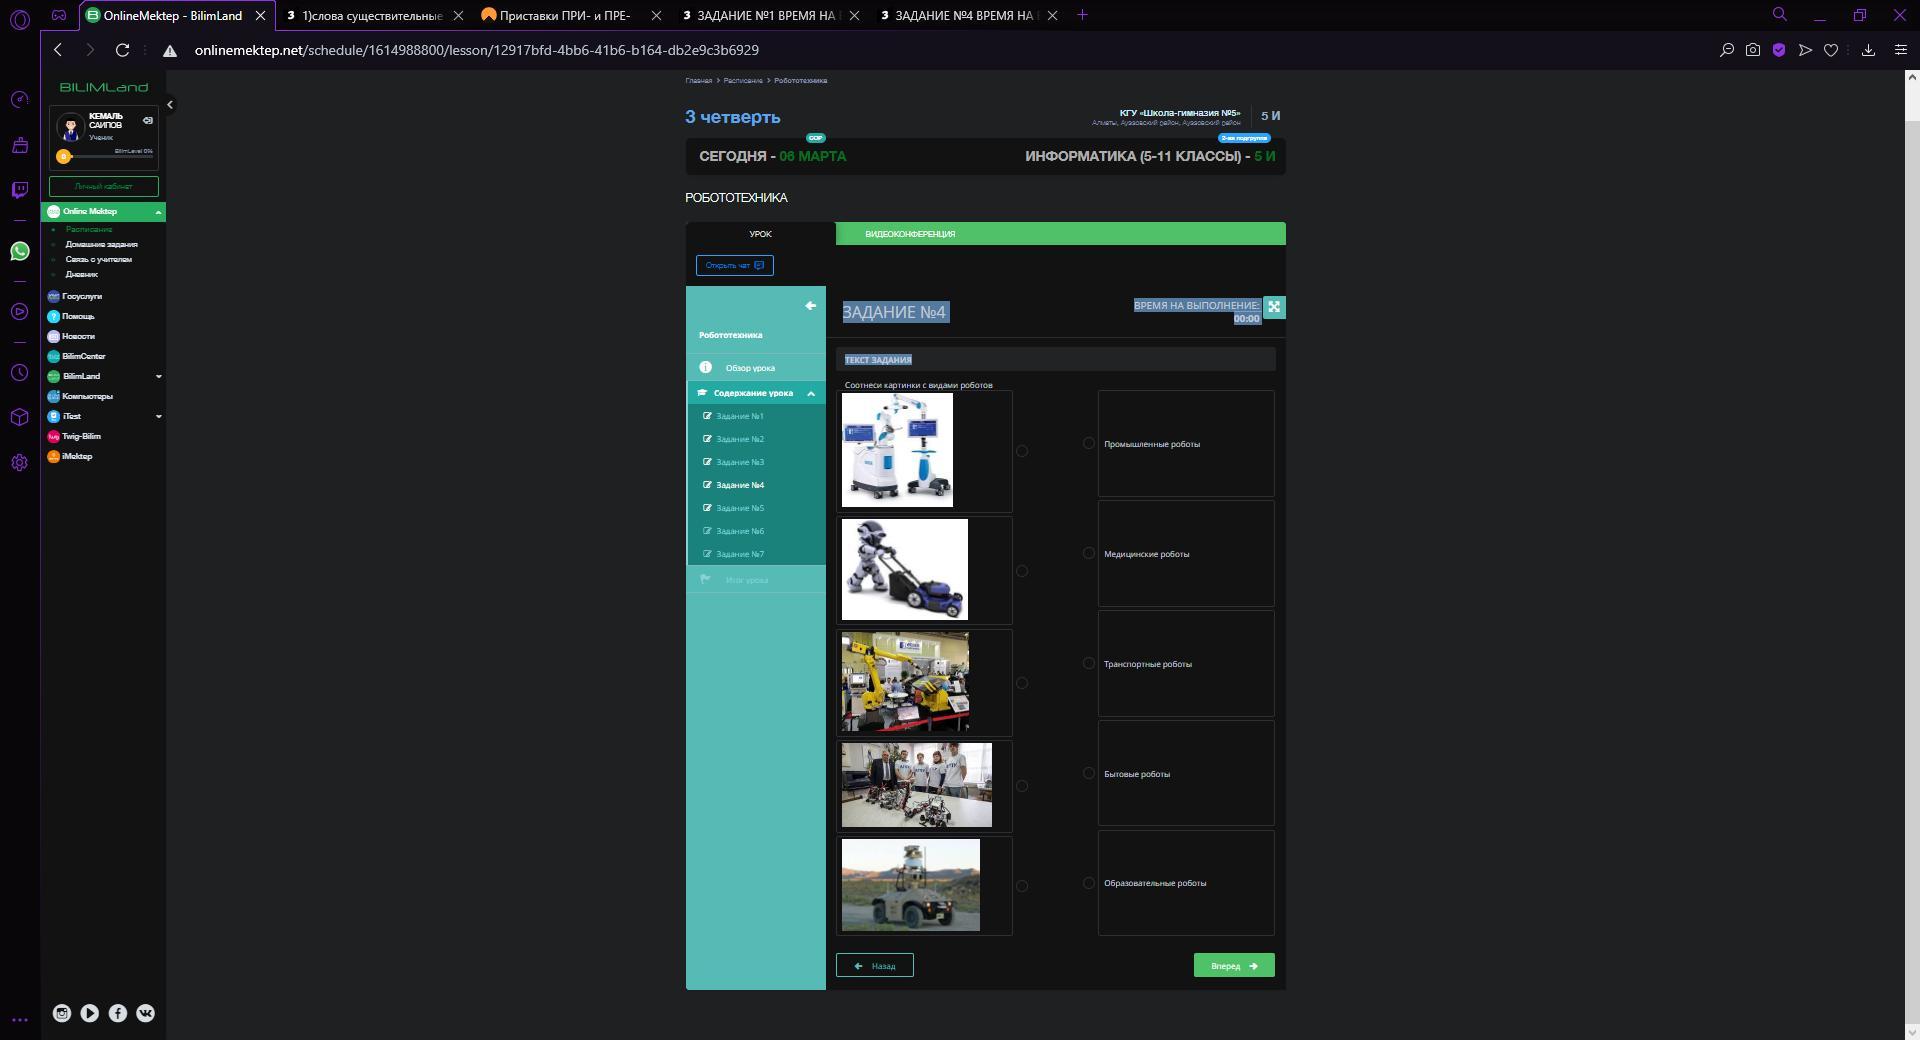
Task: Select the radio button for Медицинские роботы
Action: click(x=1089, y=553)
